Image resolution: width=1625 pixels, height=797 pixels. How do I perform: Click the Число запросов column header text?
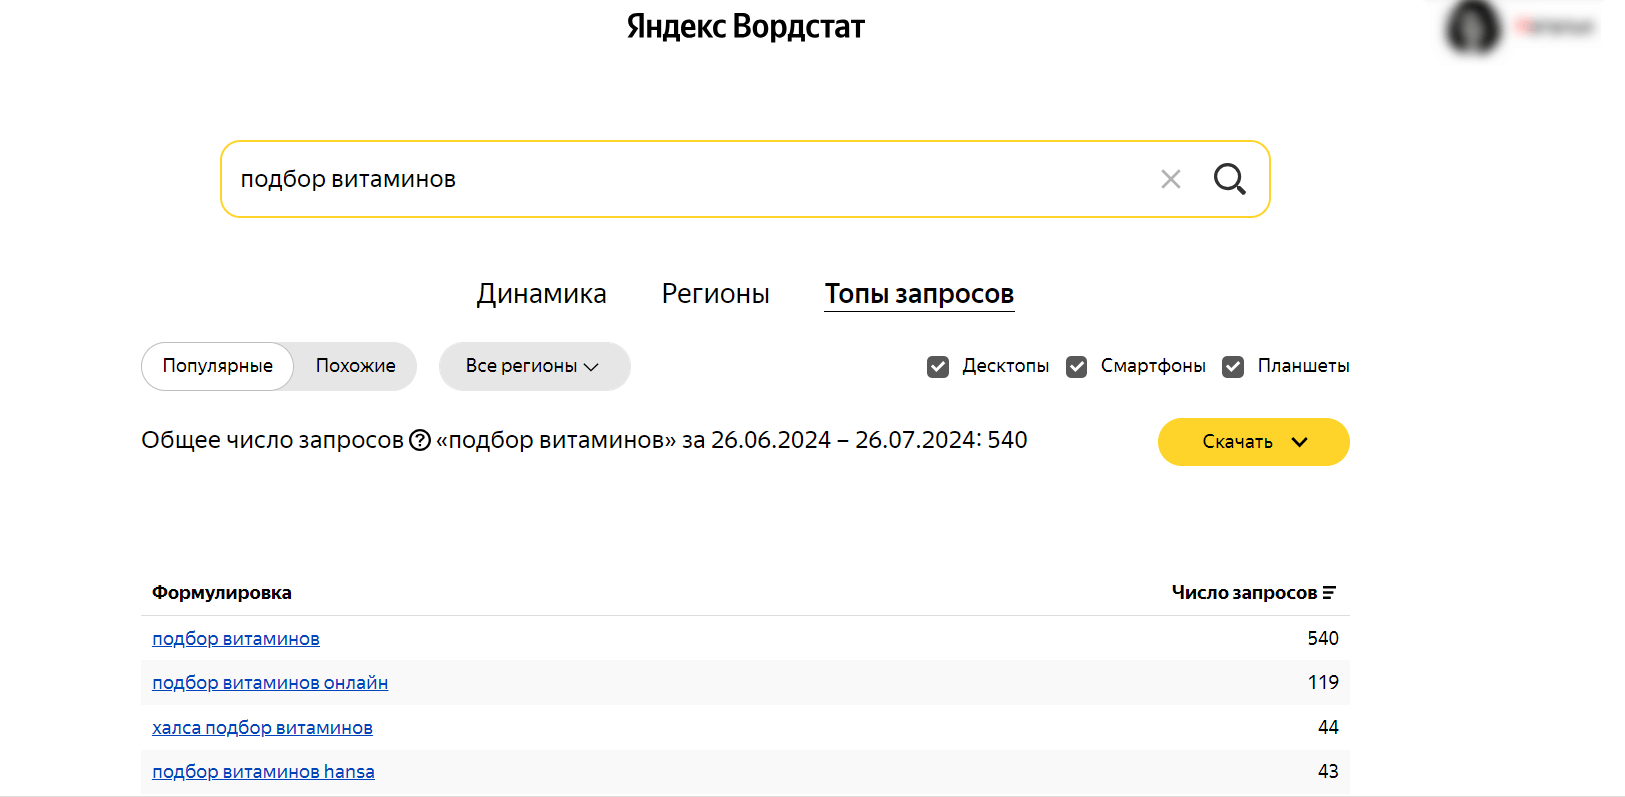(x=1244, y=593)
